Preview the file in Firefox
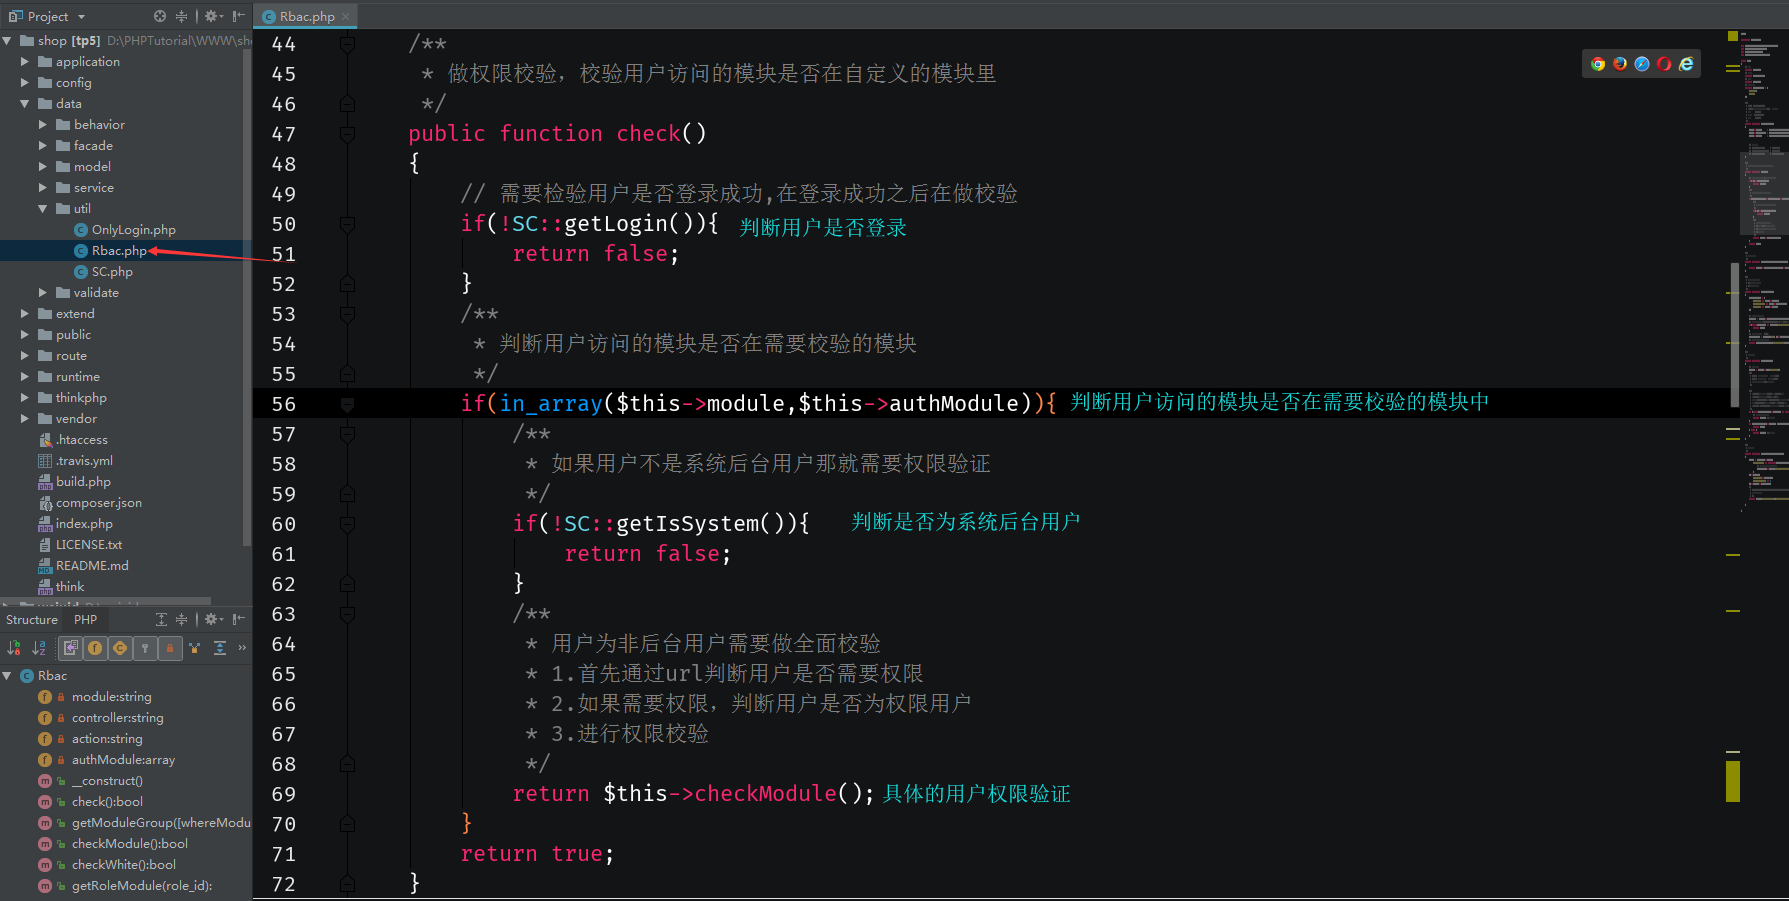1789x901 pixels. click(1620, 63)
